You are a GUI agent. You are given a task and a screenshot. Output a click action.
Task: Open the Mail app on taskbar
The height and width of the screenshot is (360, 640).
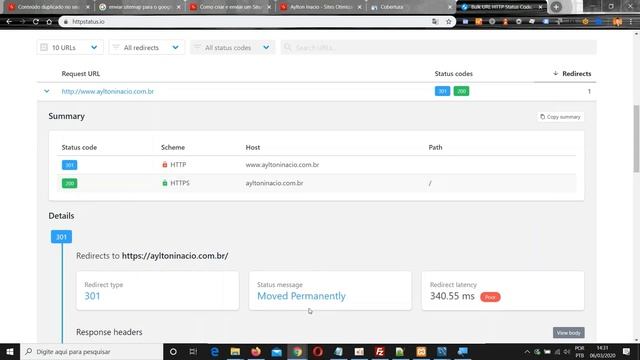[x=277, y=351]
